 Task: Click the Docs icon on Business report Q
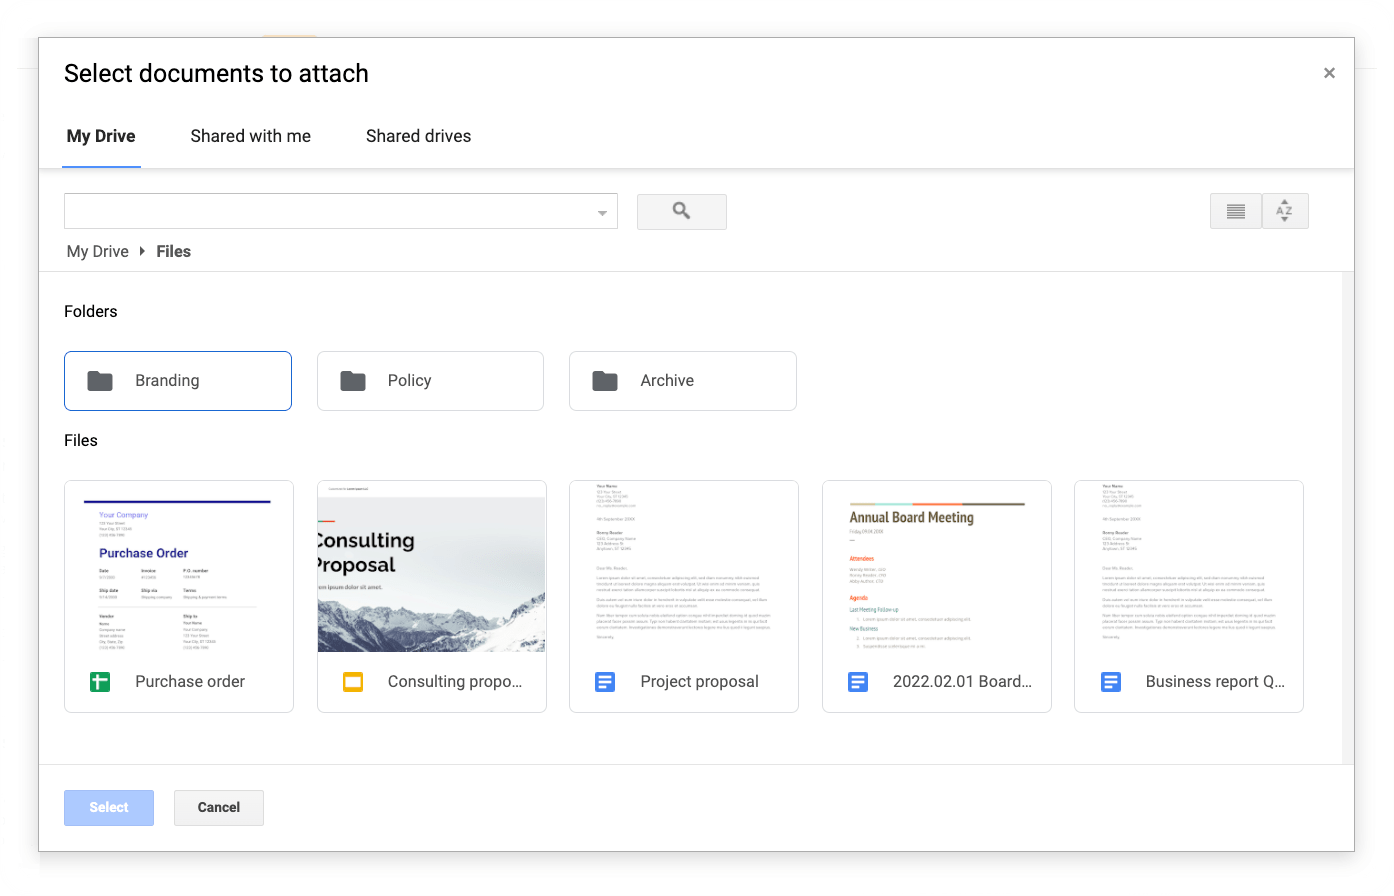click(1111, 681)
